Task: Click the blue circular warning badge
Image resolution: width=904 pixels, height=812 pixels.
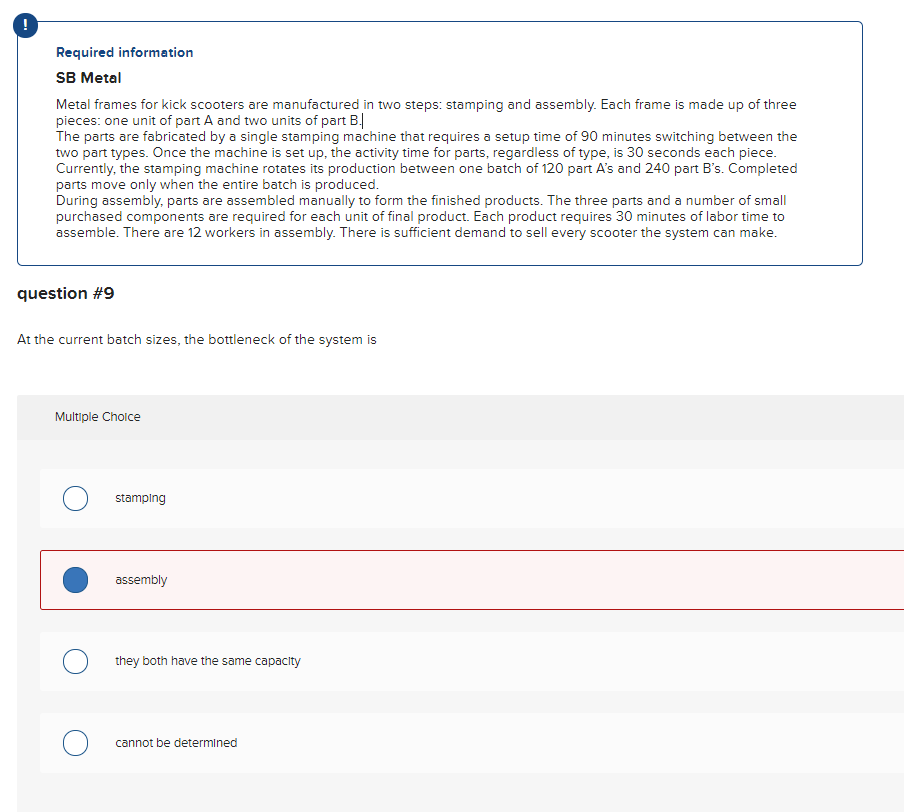Action: click(25, 25)
